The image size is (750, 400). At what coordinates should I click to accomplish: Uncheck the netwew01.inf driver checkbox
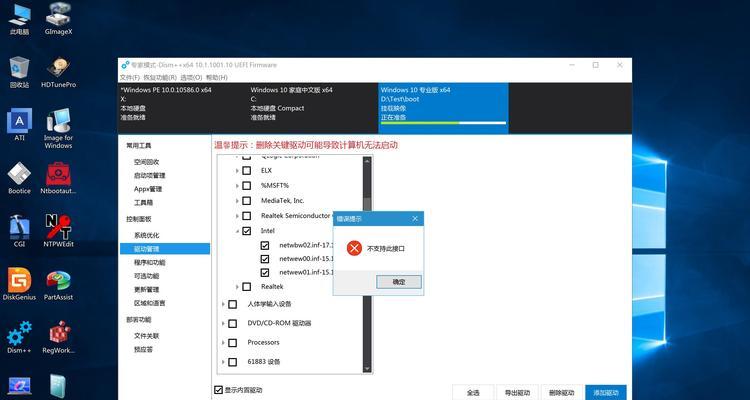coord(265,272)
